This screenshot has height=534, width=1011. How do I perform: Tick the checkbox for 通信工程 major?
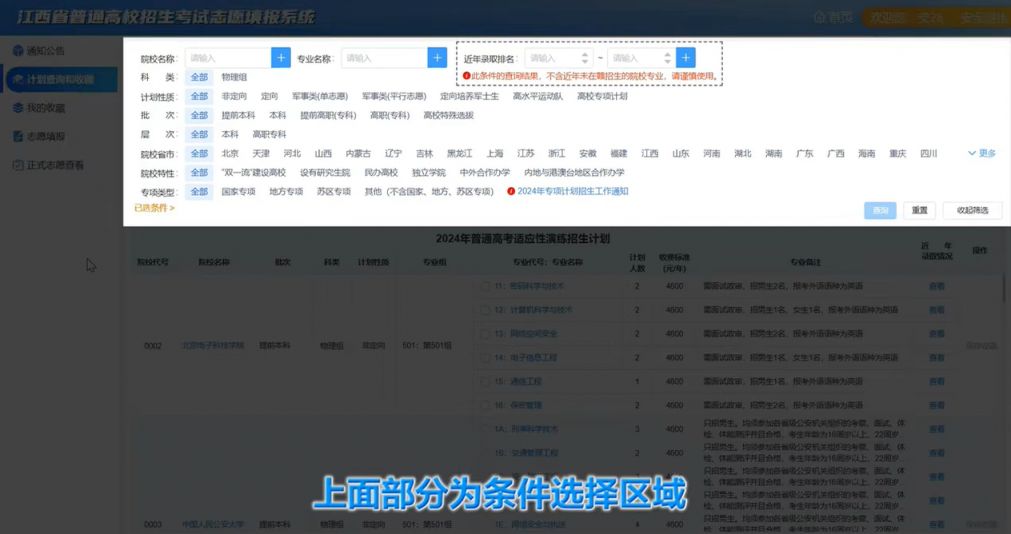[485, 382]
